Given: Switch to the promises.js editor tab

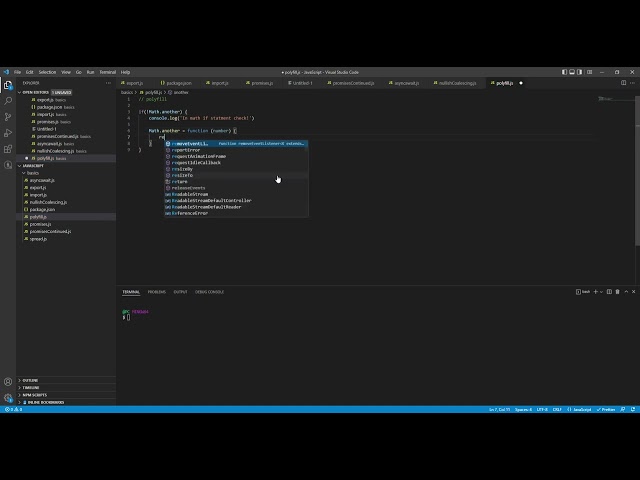Looking at the screenshot, I should (x=260, y=83).
